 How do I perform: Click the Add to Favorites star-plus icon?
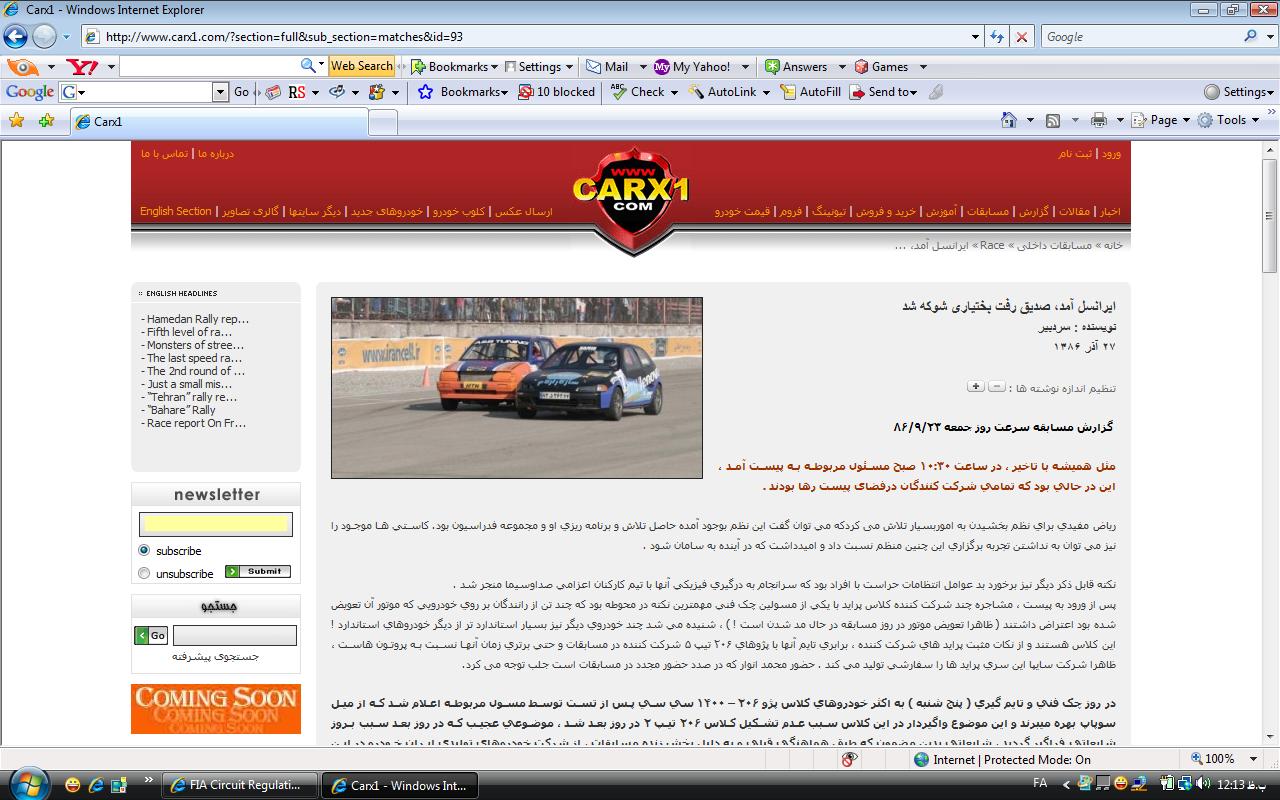pos(46,121)
